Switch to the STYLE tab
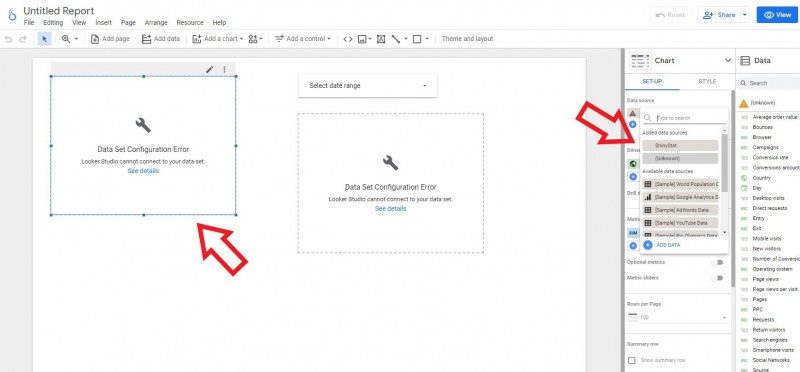800x372 pixels. coord(707,82)
